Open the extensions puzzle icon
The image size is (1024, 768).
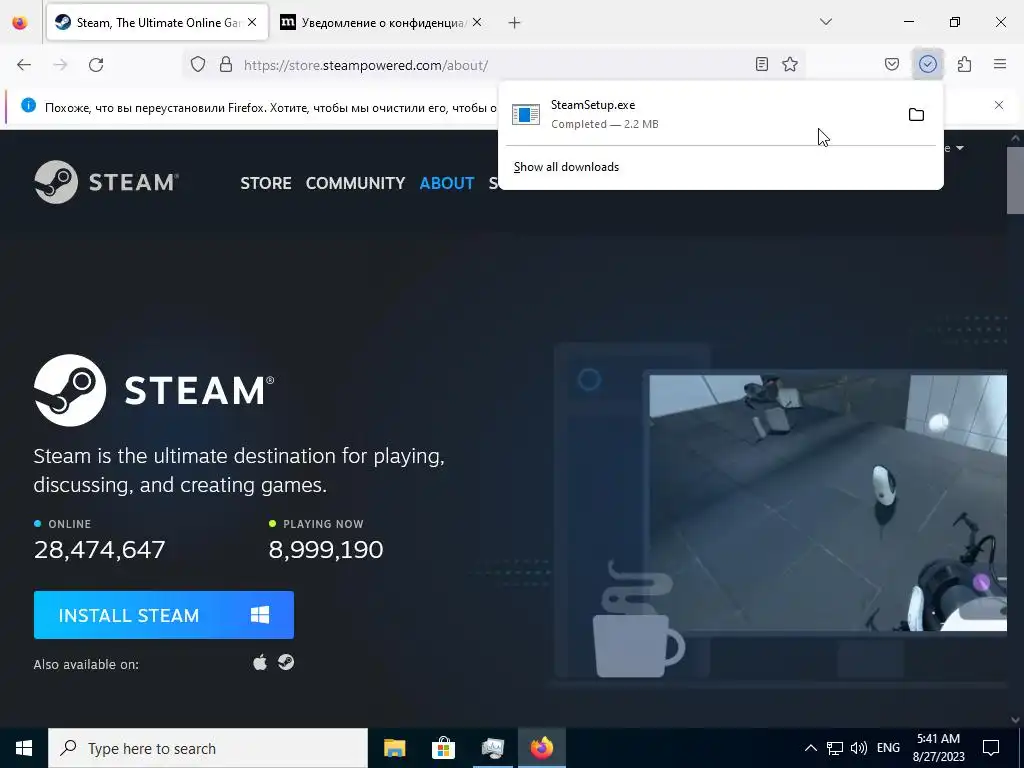pos(965,65)
